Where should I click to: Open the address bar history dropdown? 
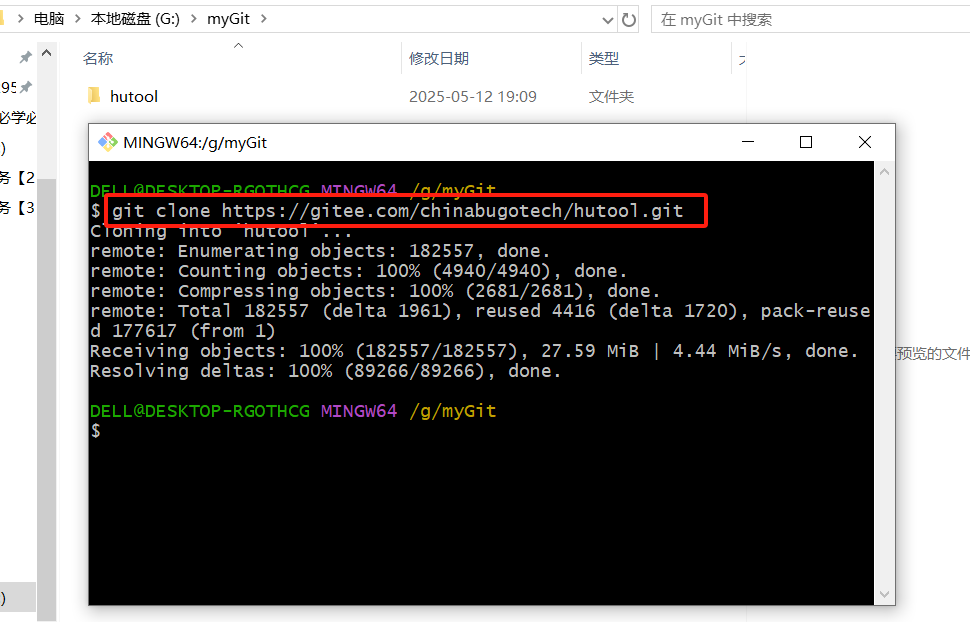point(607,20)
